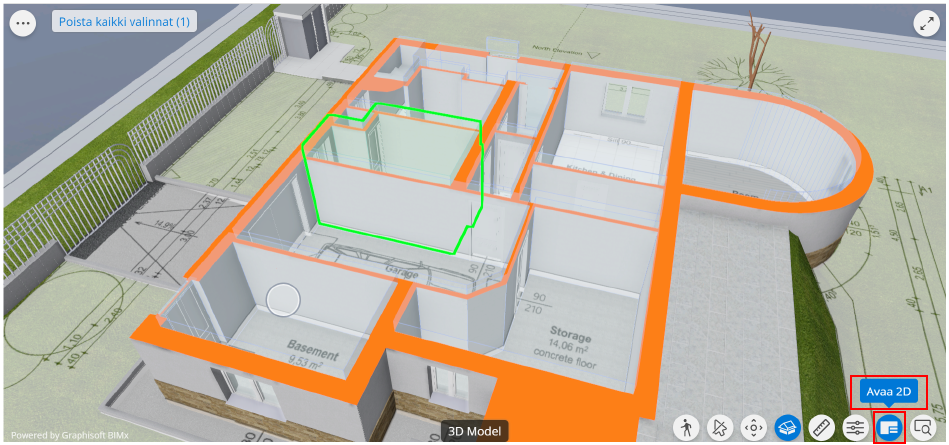Click the 'Basement 9,53 m²' room label
This screenshot has width=949, height=445.
pyautogui.click(x=313, y=355)
